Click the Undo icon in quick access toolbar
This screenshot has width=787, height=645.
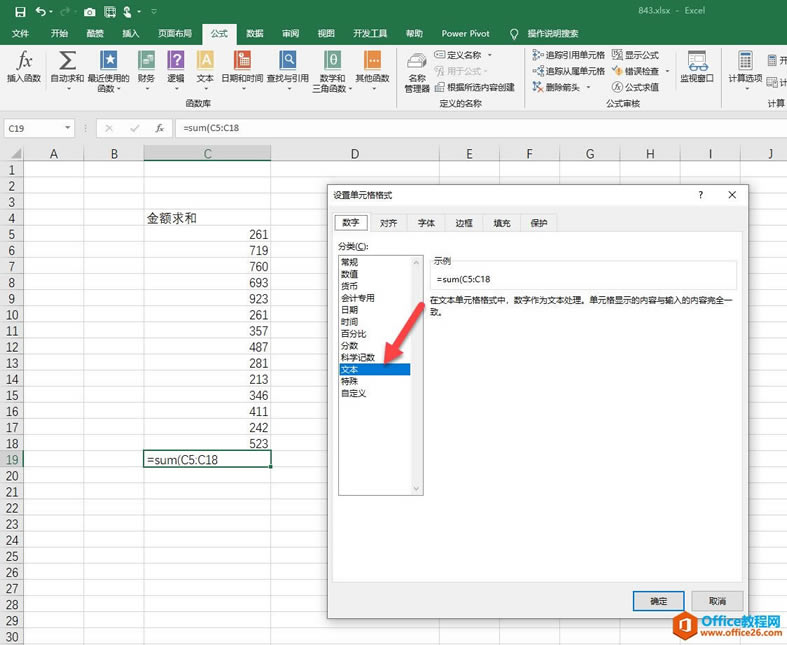coord(41,11)
